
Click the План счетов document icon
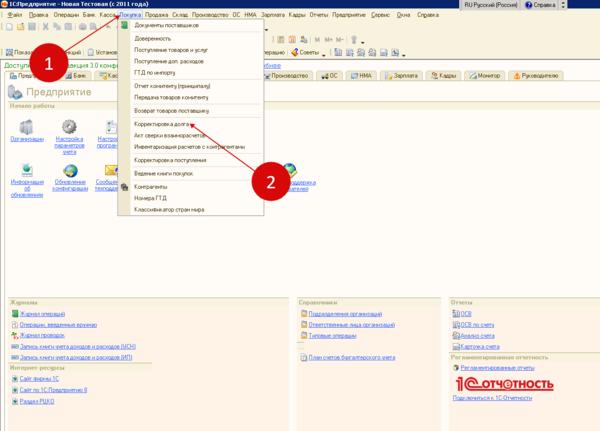pos(303,358)
